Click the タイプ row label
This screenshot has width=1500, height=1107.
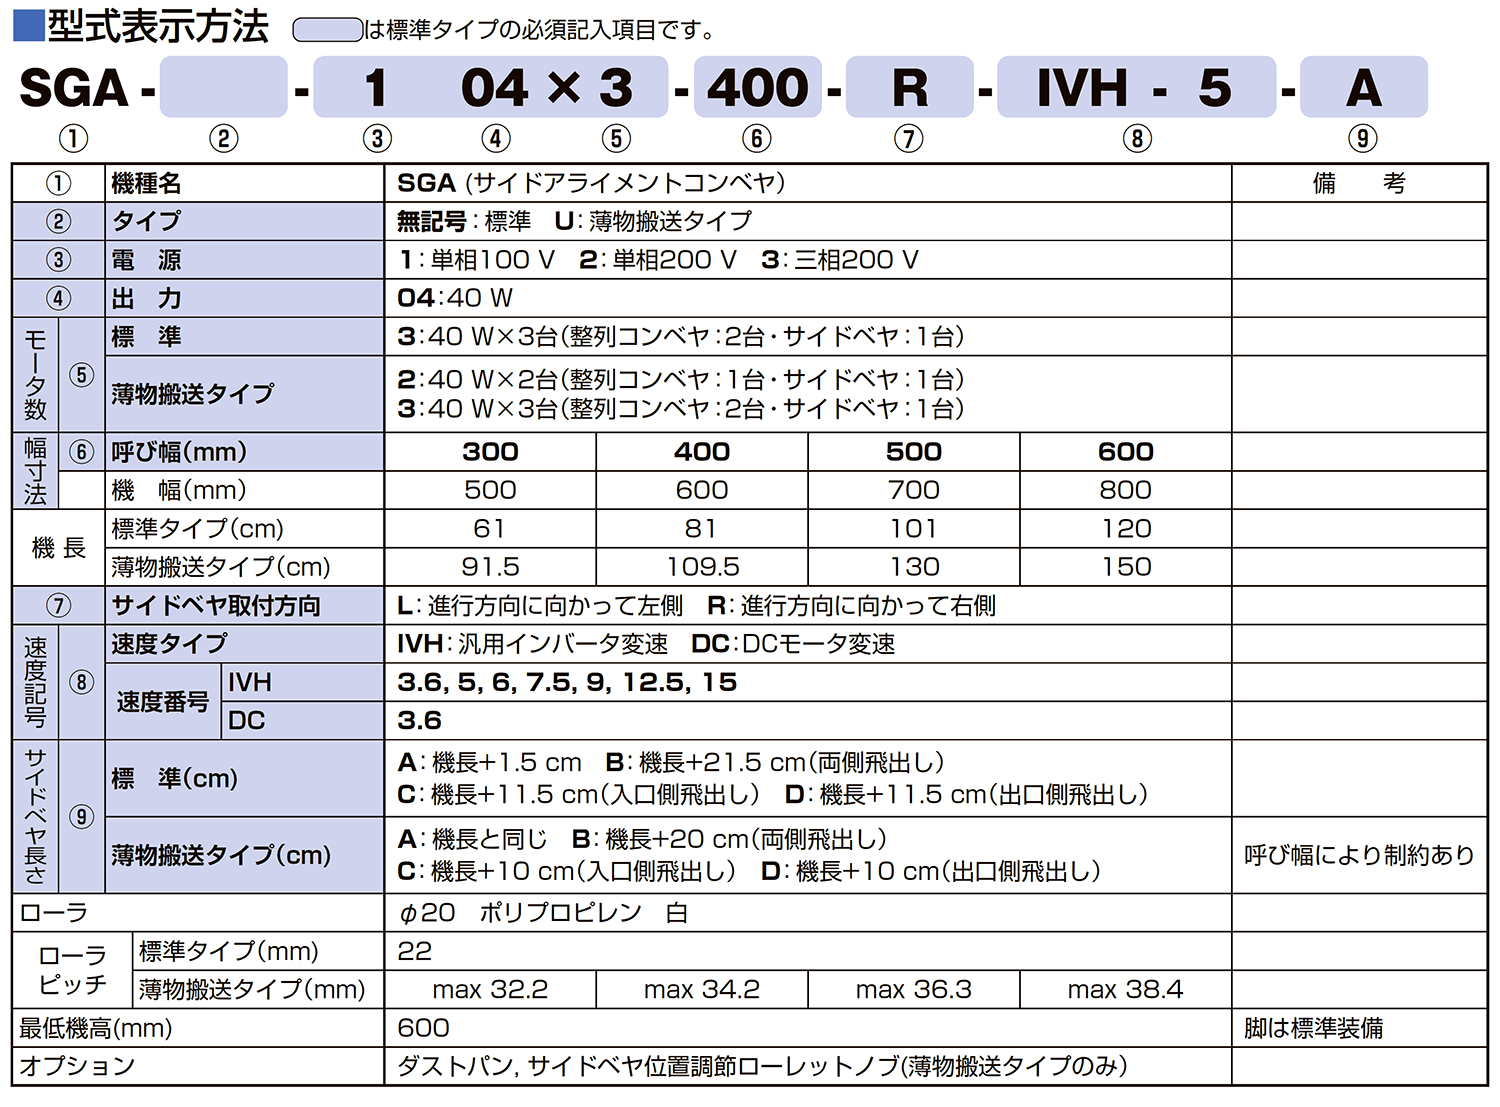[147, 221]
